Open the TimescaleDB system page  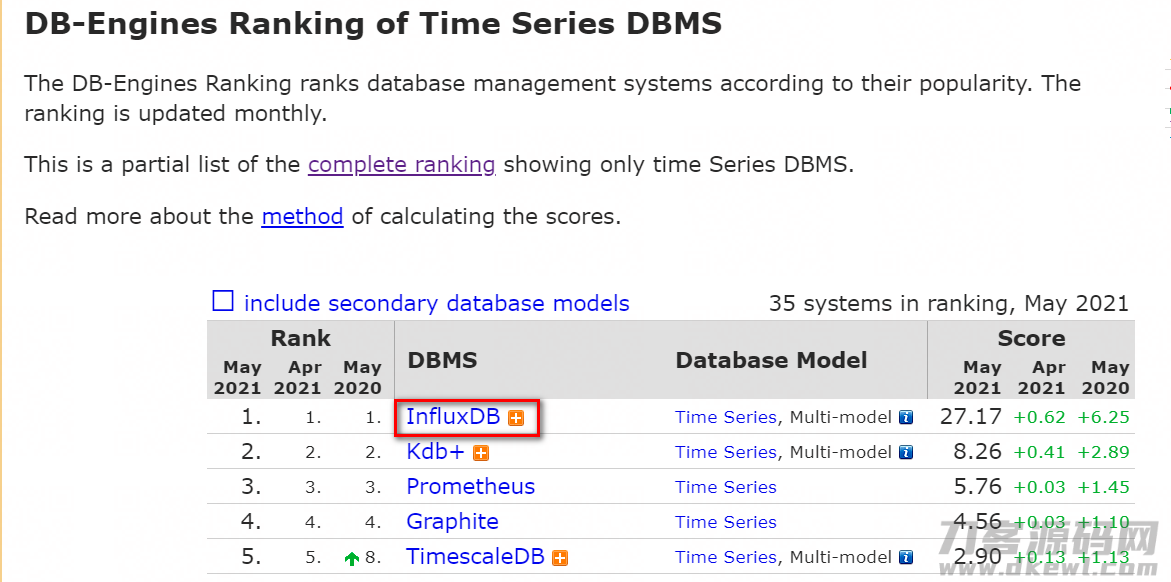[x=475, y=557]
